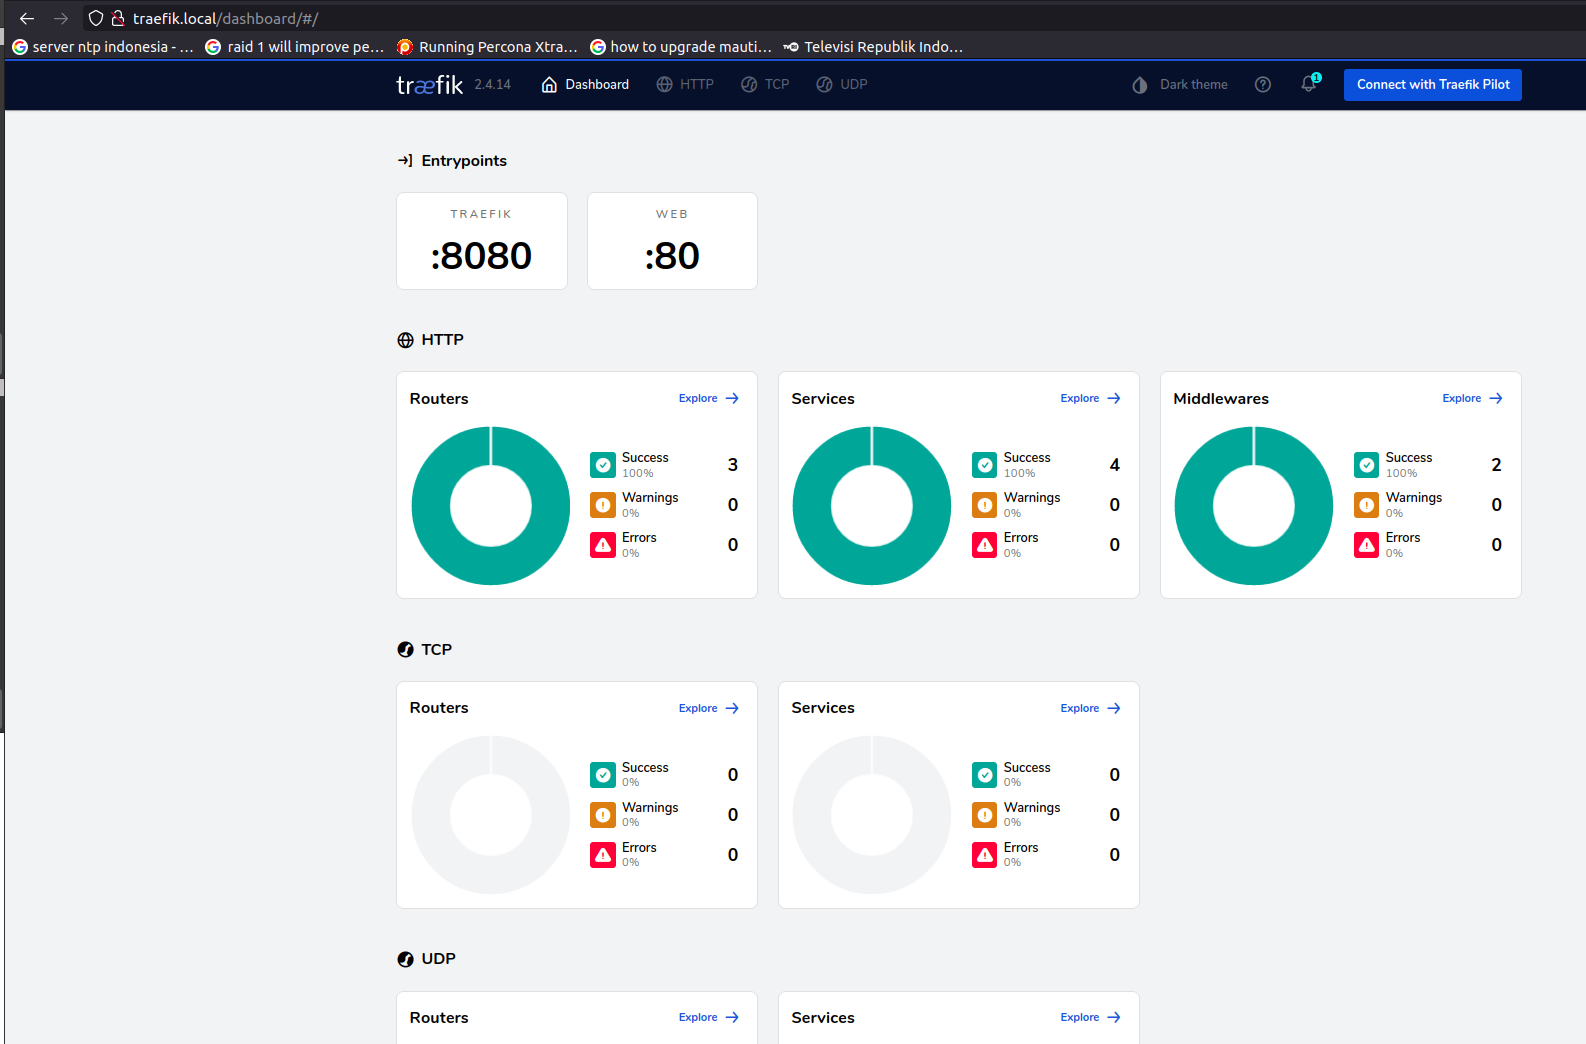Image resolution: width=1586 pixels, height=1044 pixels.
Task: Click the browser Forward arrow
Action: pyautogui.click(x=61, y=18)
